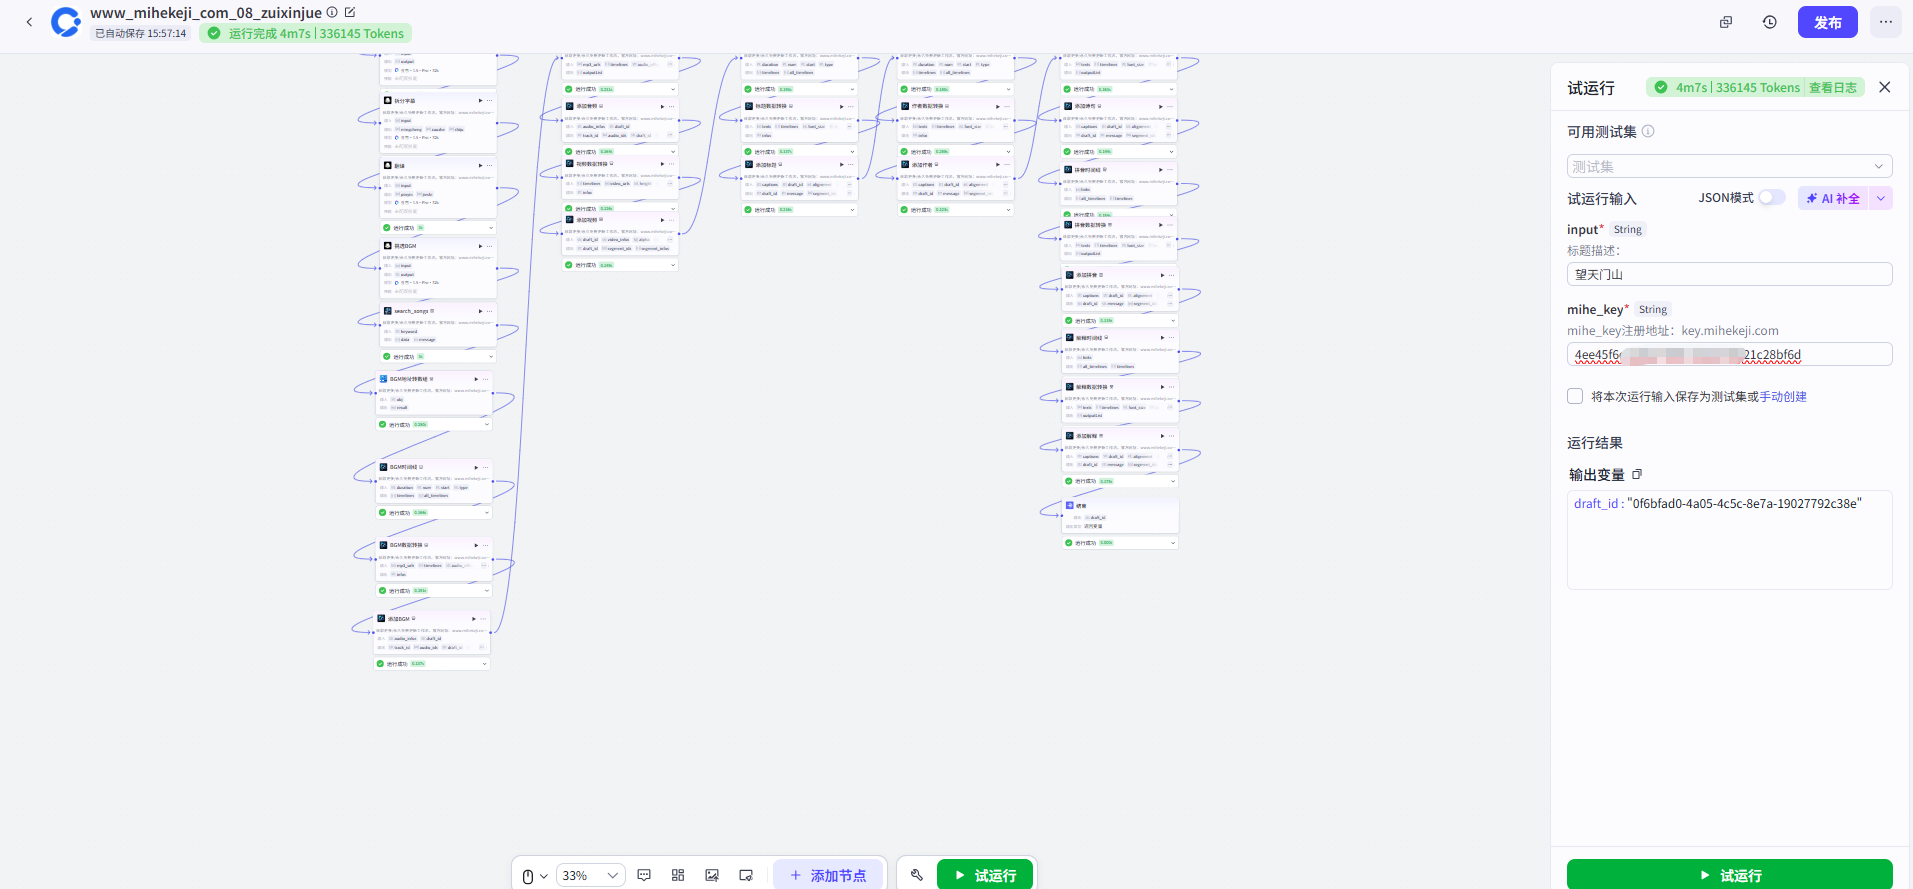Open the wrench debug tool icon
The image size is (1913, 889).
tap(917, 875)
